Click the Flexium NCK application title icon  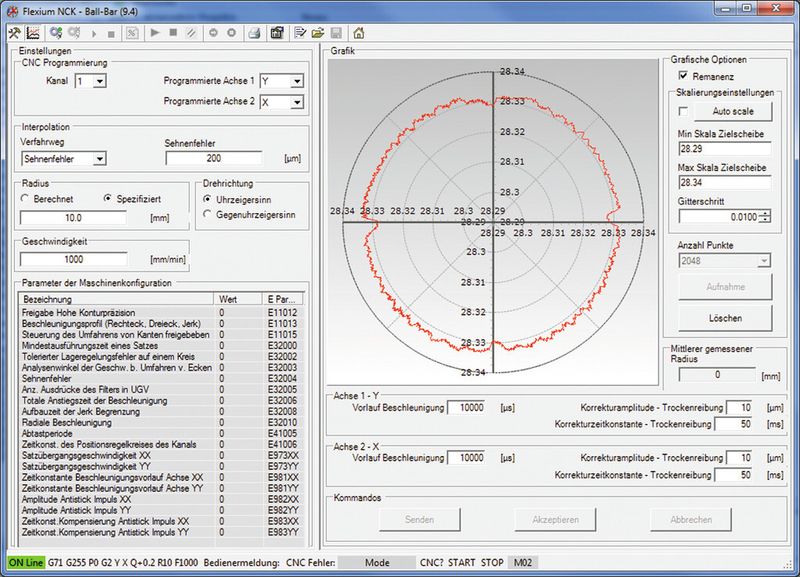[13, 11]
